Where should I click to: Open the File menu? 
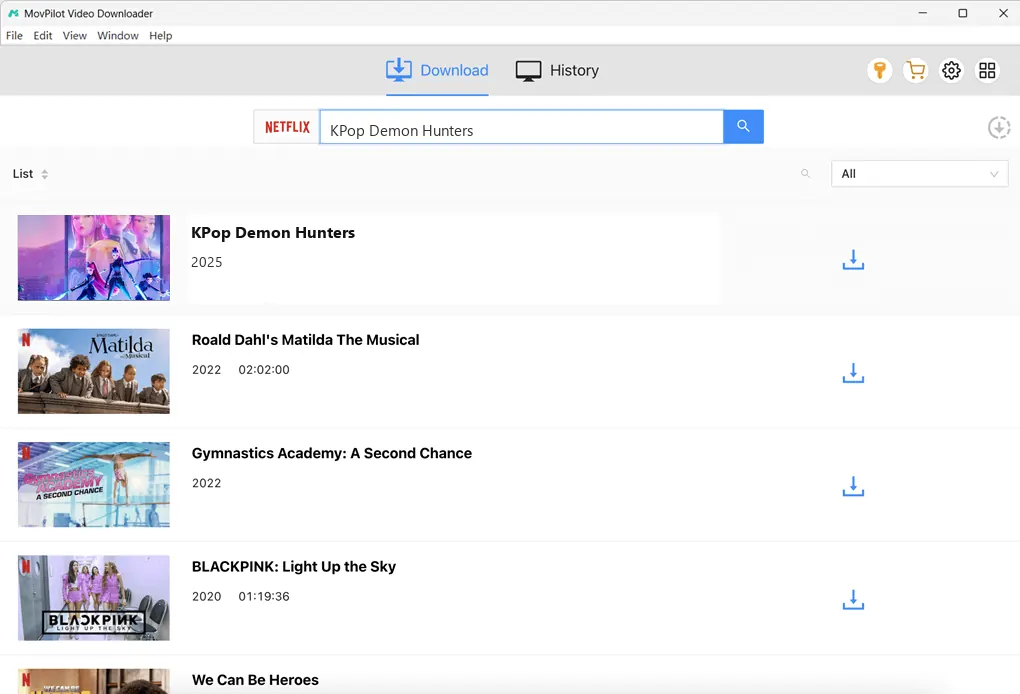click(x=14, y=36)
